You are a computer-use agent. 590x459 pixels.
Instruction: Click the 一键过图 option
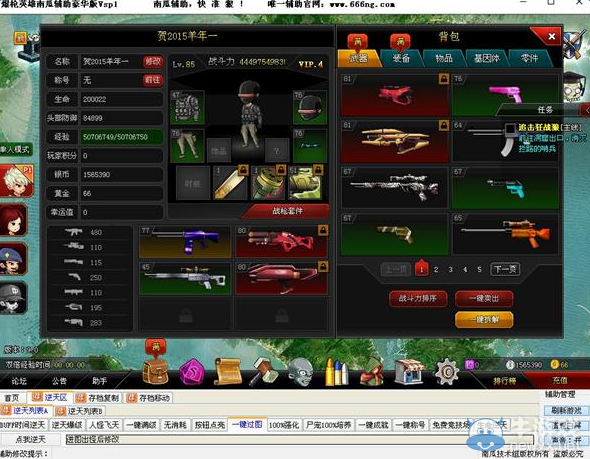point(247,425)
